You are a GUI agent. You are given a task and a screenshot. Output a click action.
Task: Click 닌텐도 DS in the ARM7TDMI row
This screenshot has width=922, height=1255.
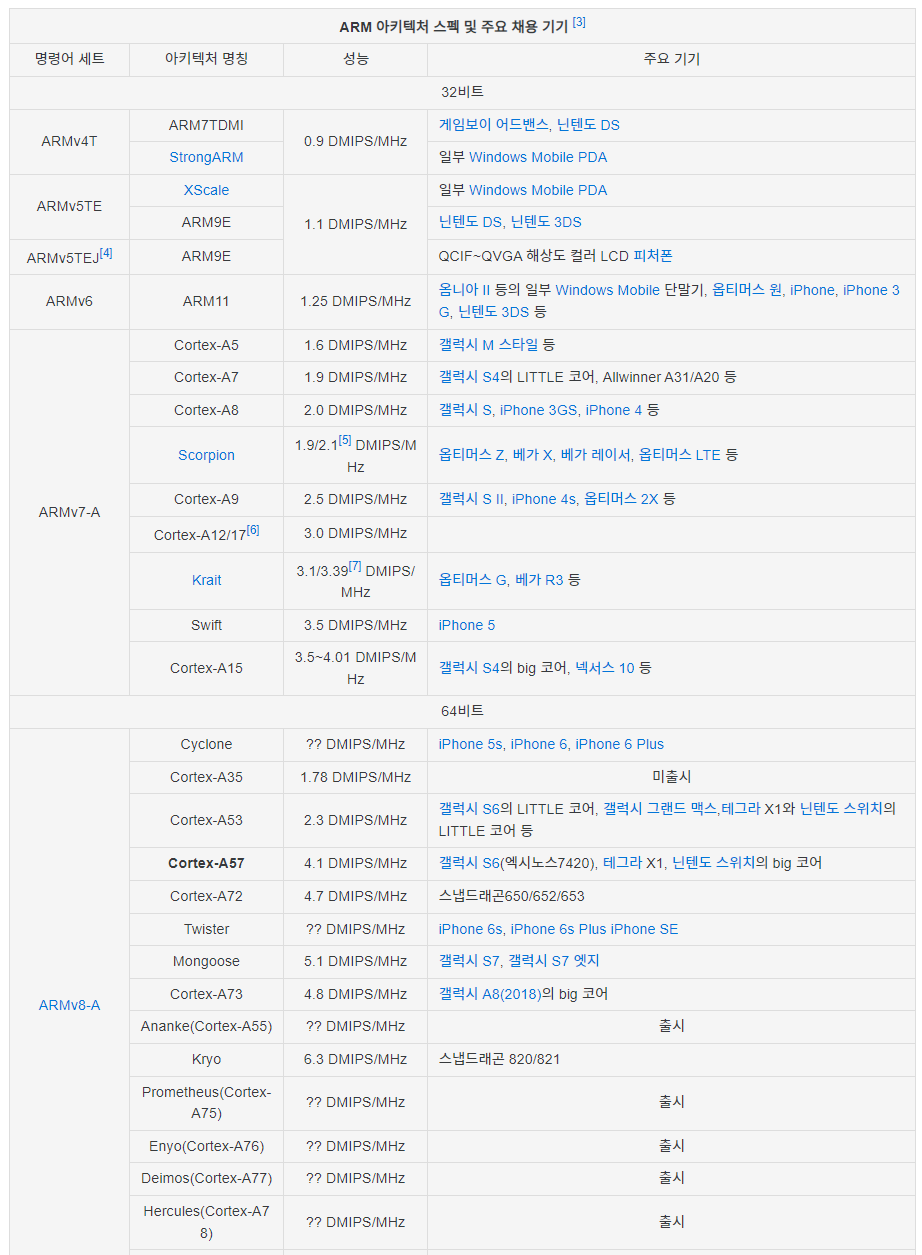click(588, 125)
